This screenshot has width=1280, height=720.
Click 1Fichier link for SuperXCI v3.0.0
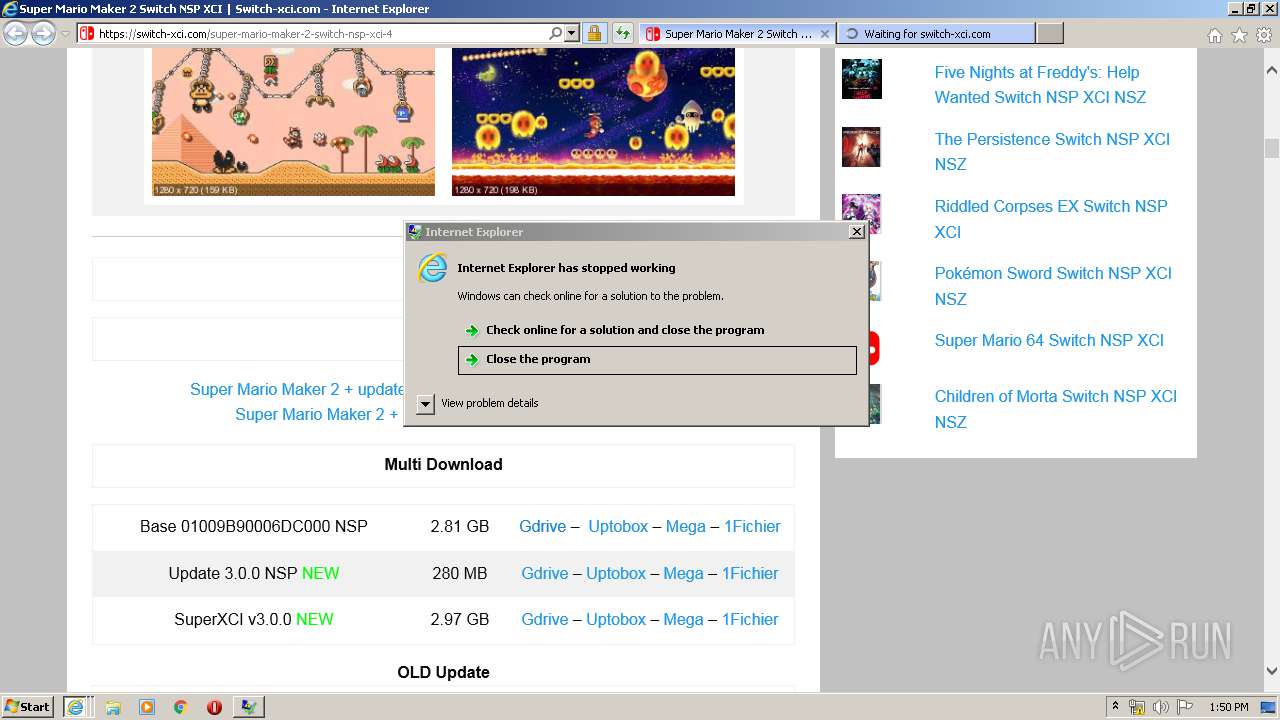[750, 619]
